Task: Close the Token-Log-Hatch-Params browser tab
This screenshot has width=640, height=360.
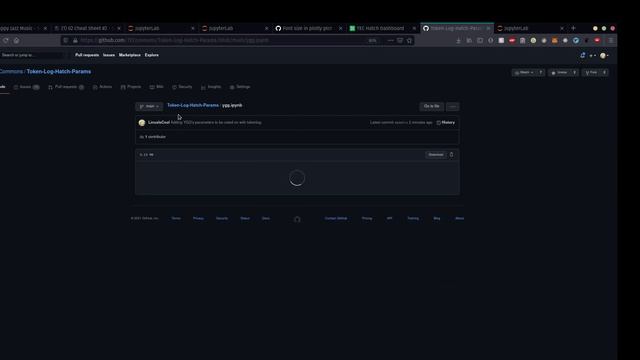Action: 488,28
